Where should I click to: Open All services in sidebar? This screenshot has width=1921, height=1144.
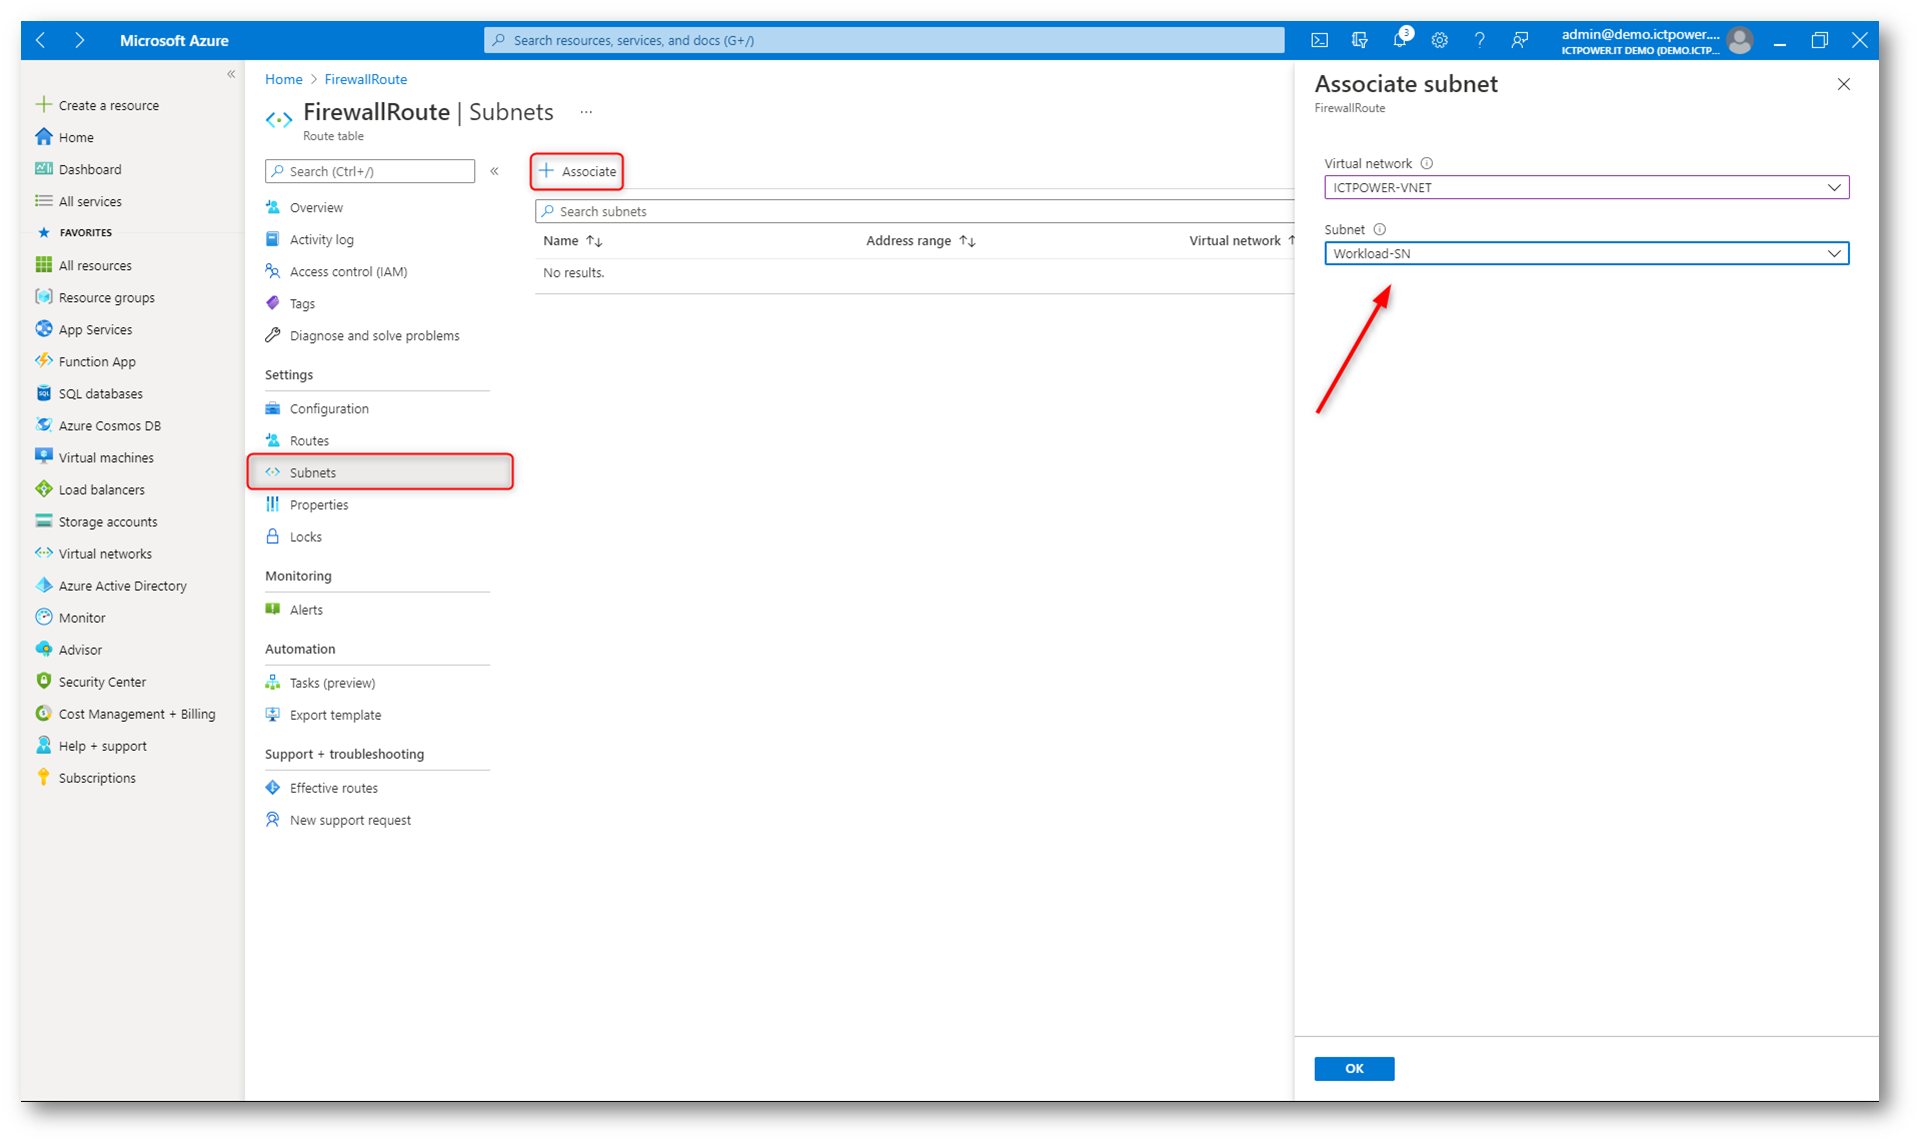click(x=90, y=201)
